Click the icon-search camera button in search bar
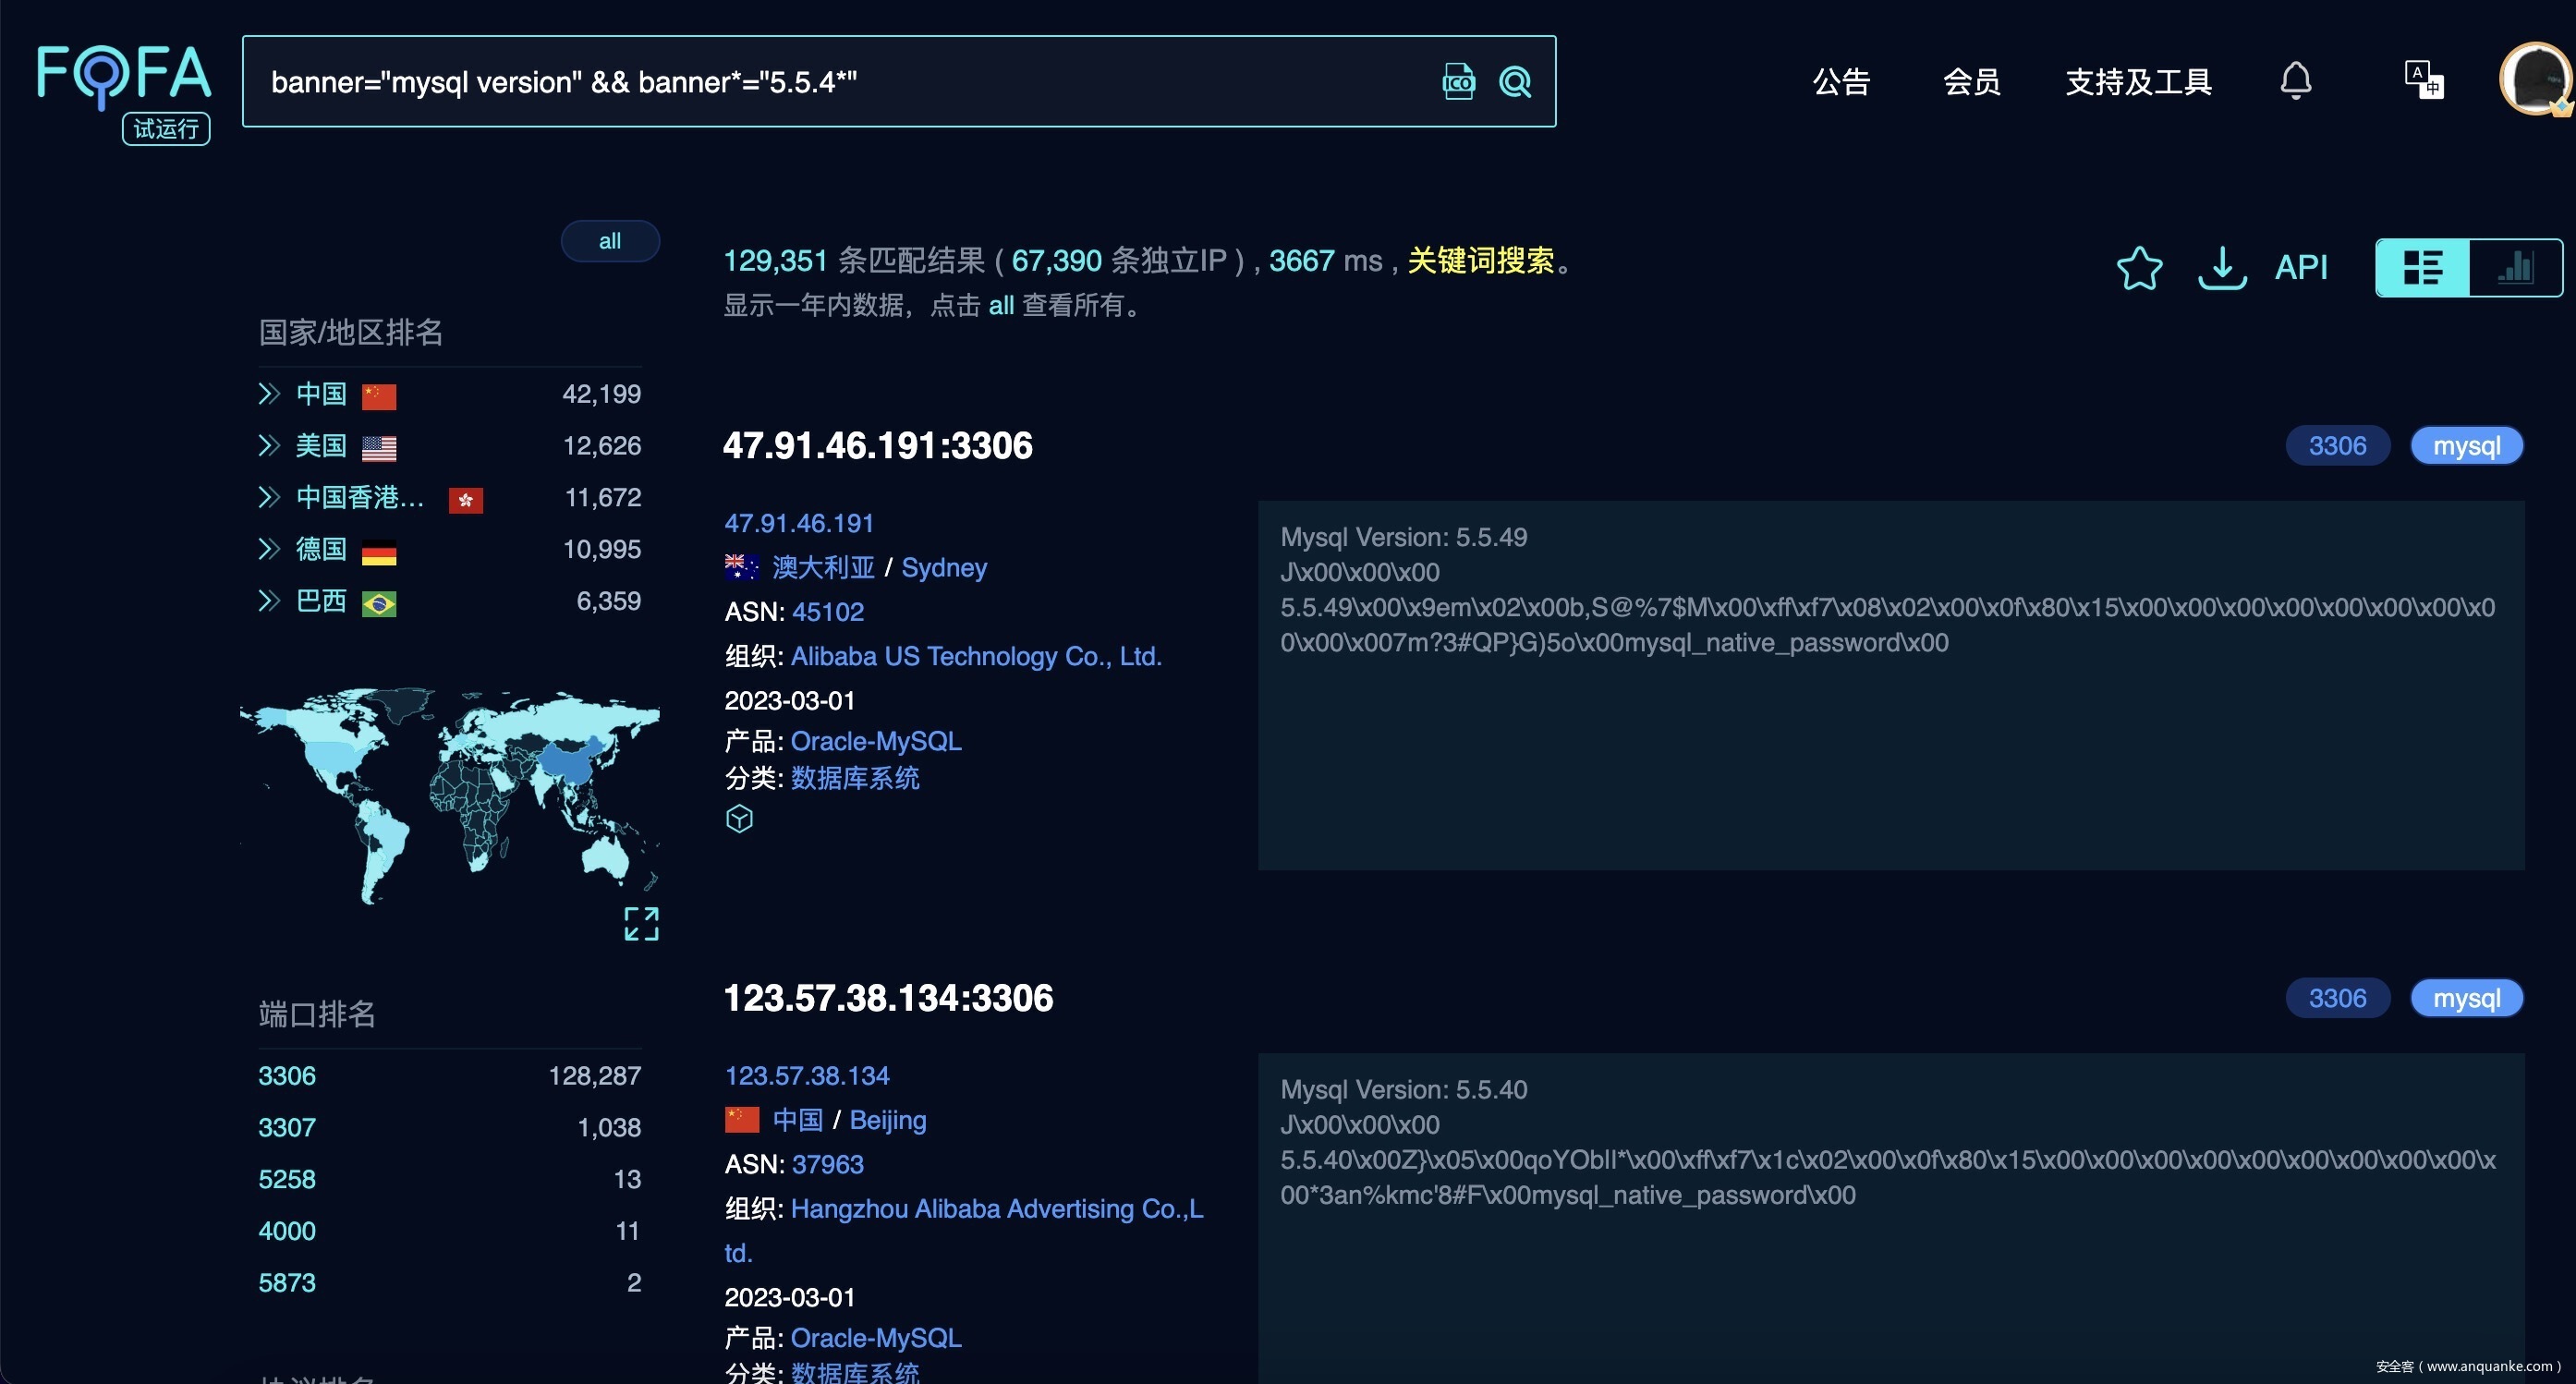Viewport: 2576px width, 1384px height. tap(1458, 82)
